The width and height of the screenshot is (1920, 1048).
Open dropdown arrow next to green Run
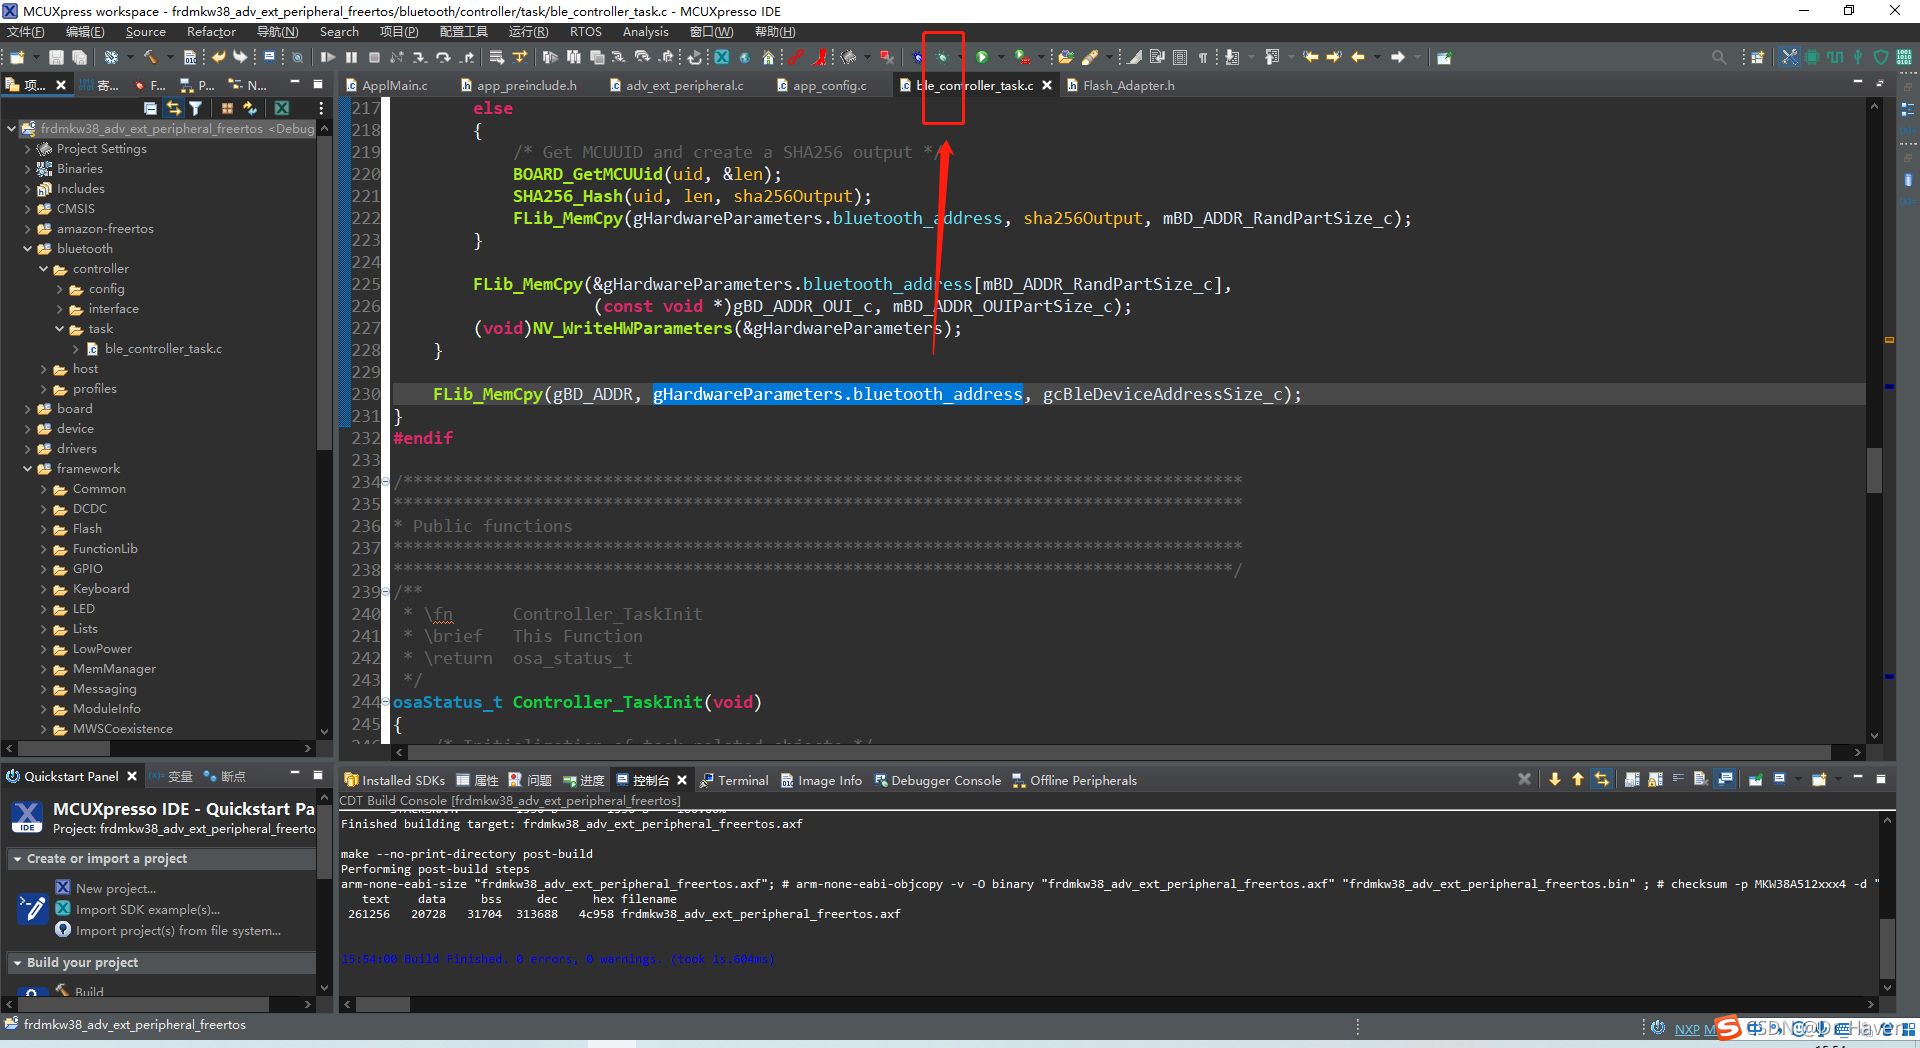click(x=1001, y=57)
